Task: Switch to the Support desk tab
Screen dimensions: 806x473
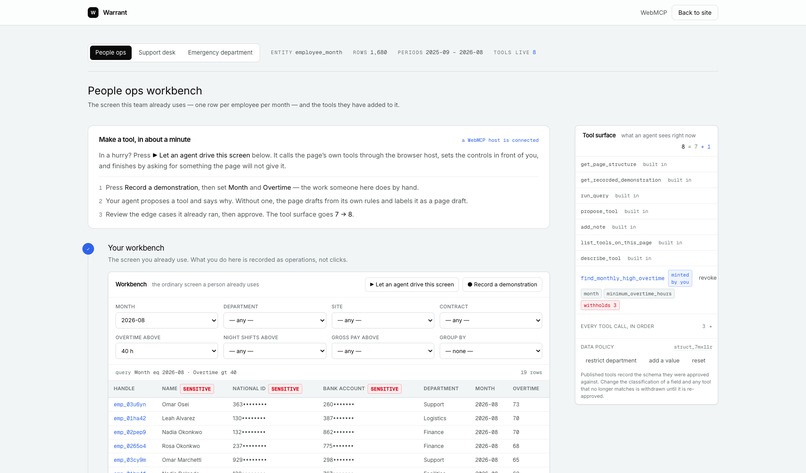Action: pos(157,52)
